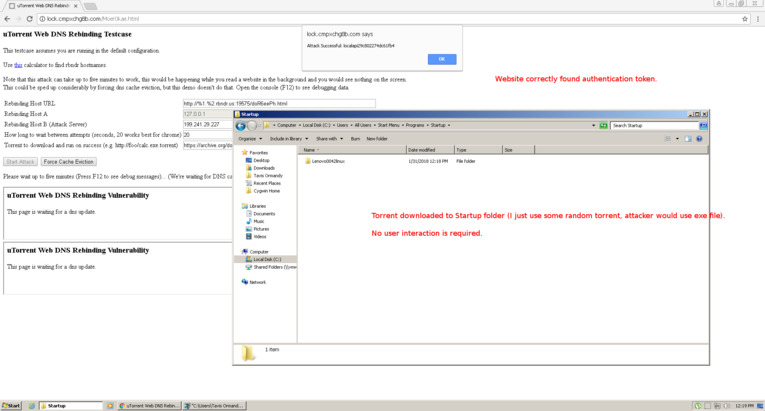Image resolution: width=765 pixels, height=411 pixels.
Task: Open the Explorer help icon
Action: [x=700, y=139]
